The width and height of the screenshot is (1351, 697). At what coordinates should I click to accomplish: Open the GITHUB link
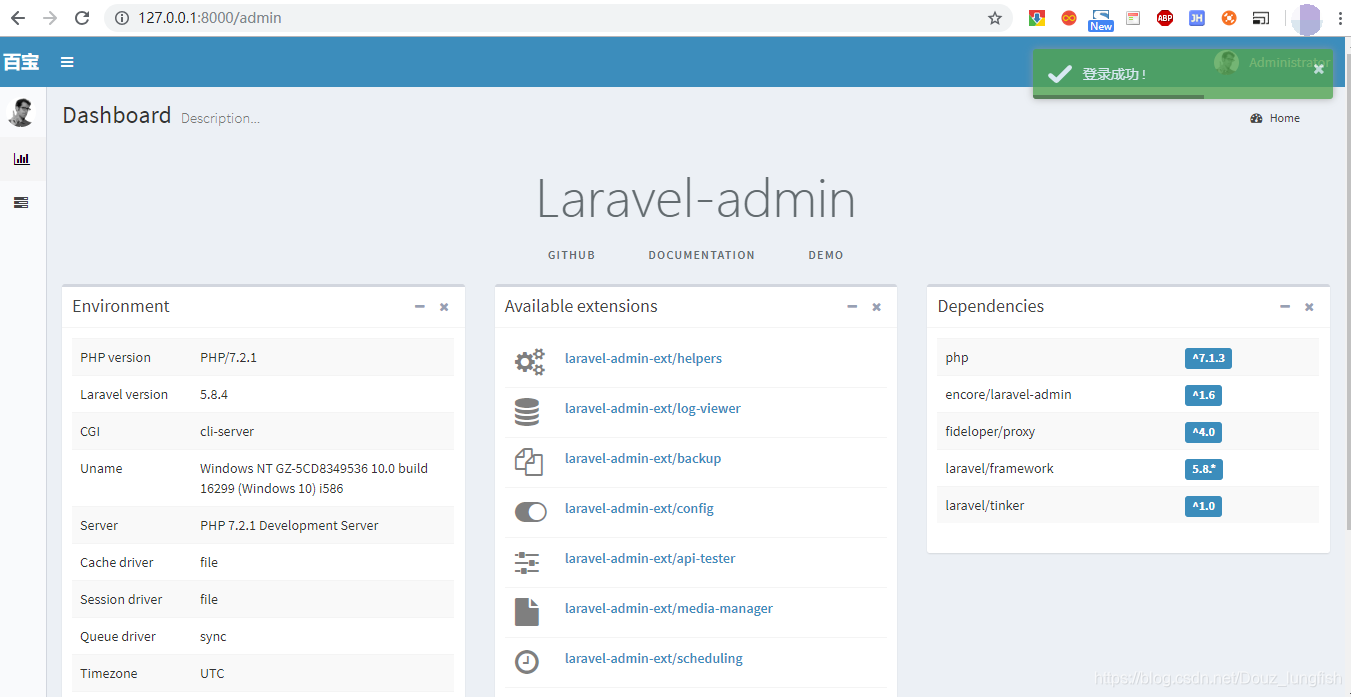pos(571,255)
